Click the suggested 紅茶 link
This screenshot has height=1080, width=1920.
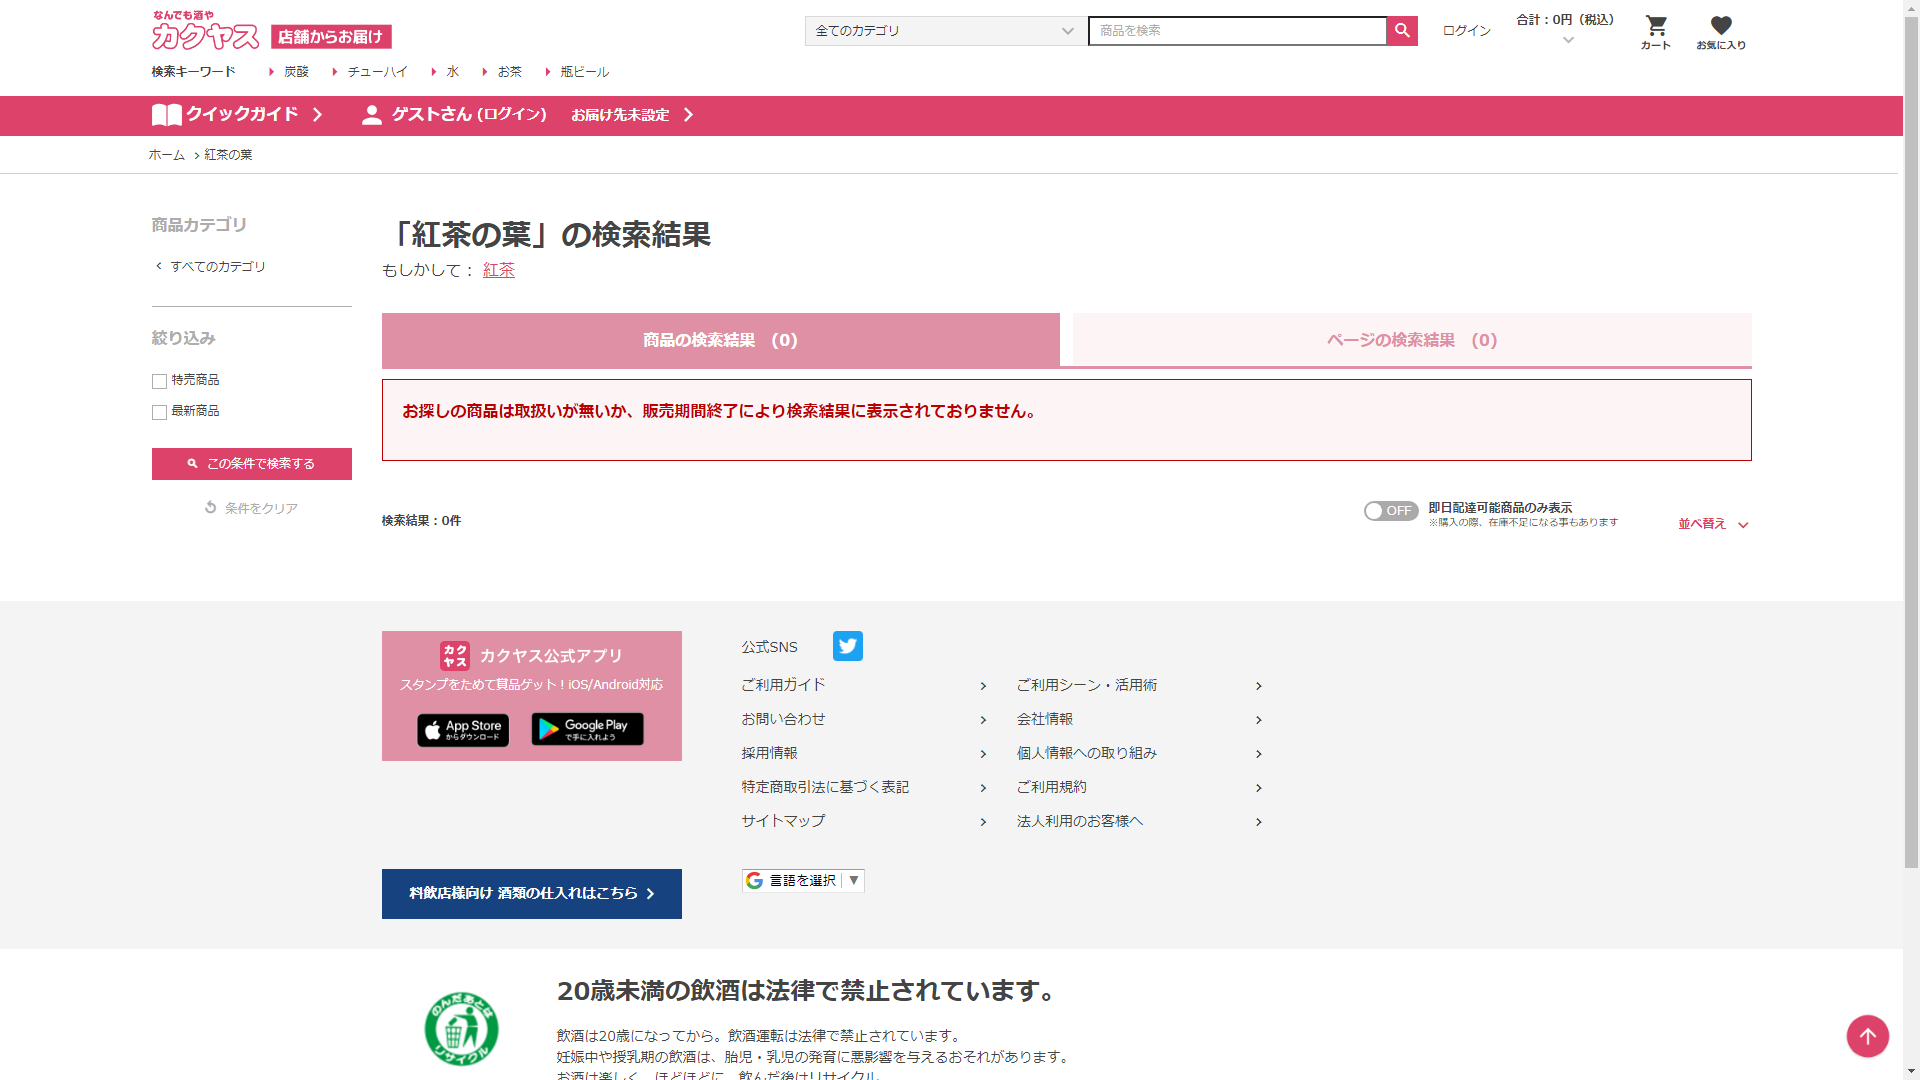coord(498,270)
